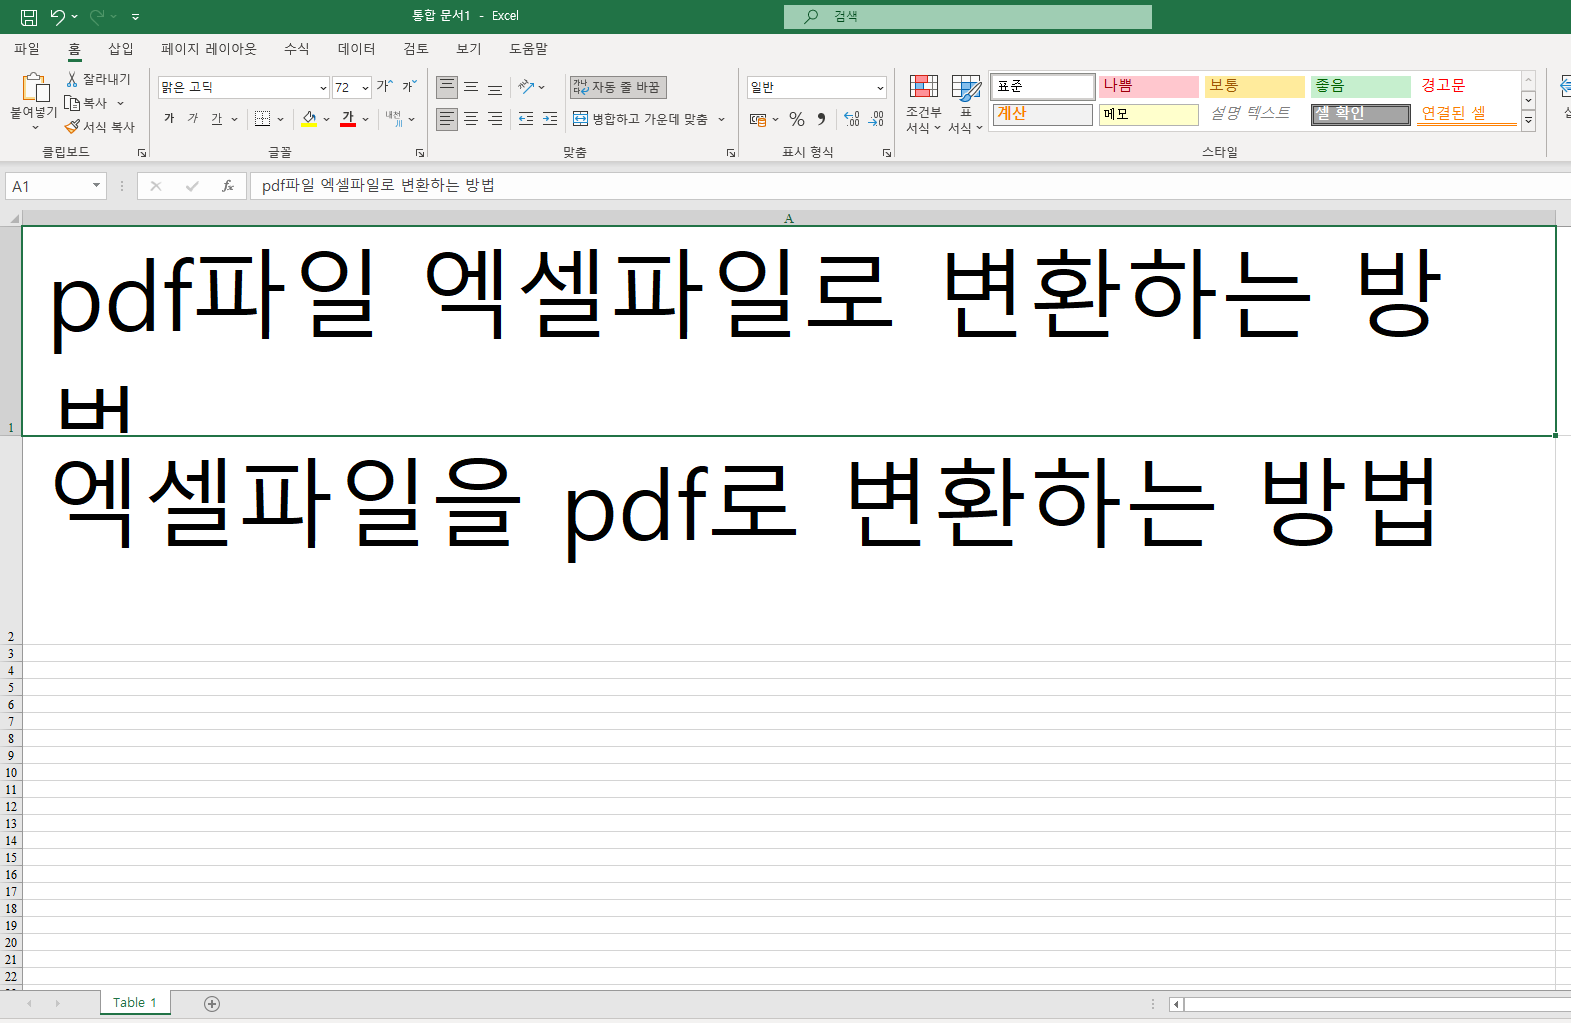Open Conditional Formatting (조건부 서식)

923,103
